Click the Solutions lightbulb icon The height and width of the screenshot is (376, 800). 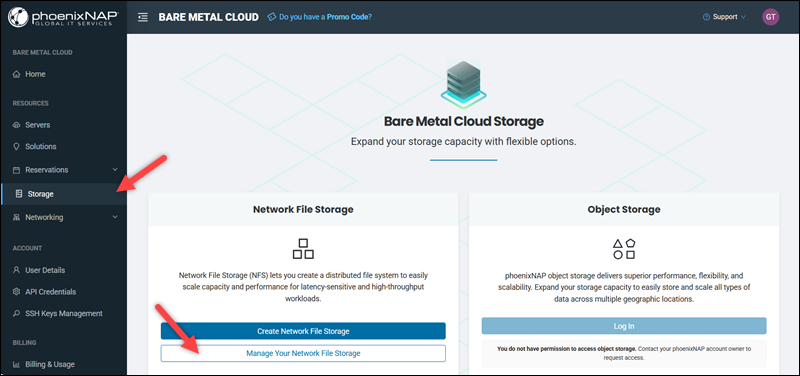(16, 146)
